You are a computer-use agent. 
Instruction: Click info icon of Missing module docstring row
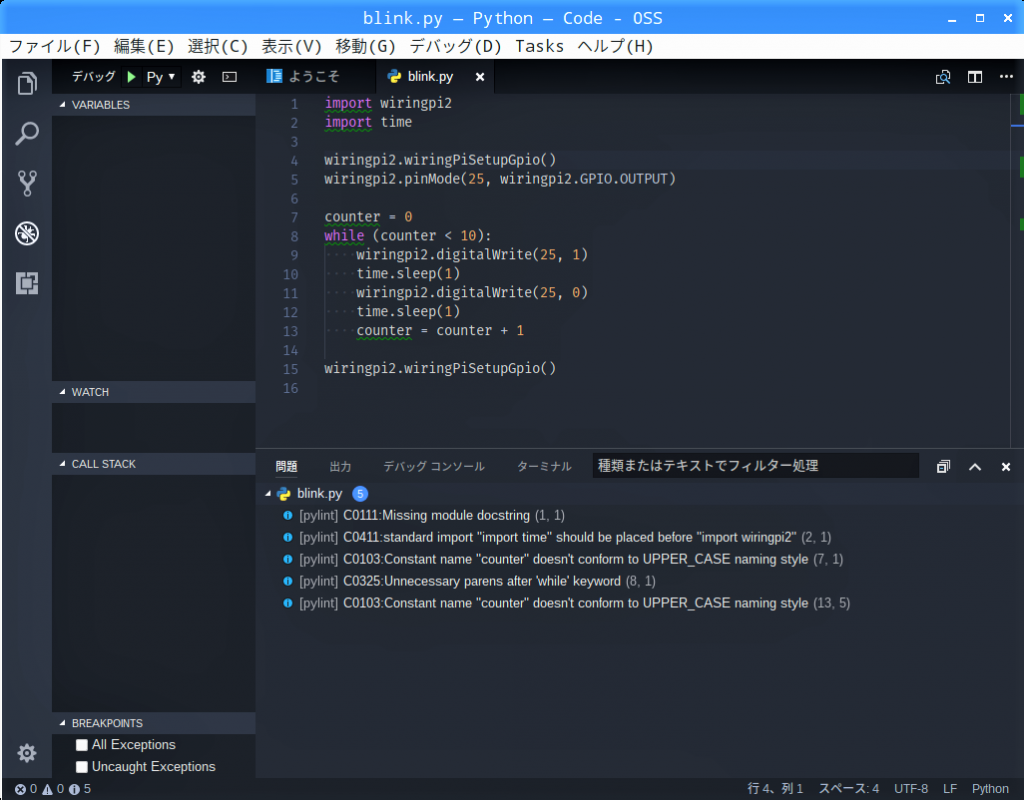pyautogui.click(x=287, y=515)
